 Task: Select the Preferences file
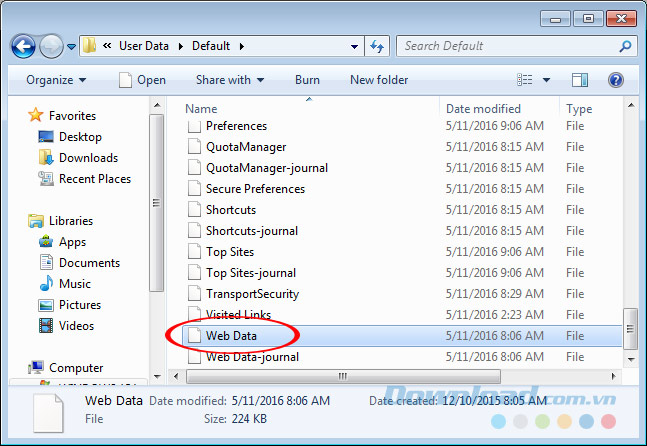236,126
